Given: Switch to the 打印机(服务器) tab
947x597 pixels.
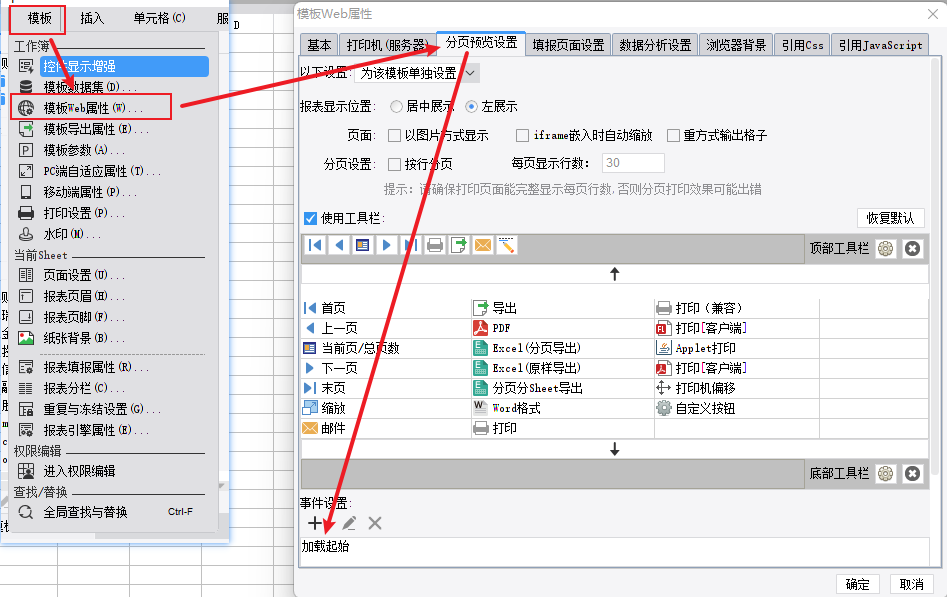Looking at the screenshot, I should pyautogui.click(x=388, y=45).
